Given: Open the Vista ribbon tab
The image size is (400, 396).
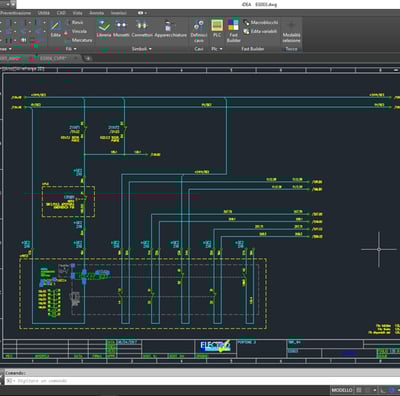Looking at the screenshot, I should point(77,13).
